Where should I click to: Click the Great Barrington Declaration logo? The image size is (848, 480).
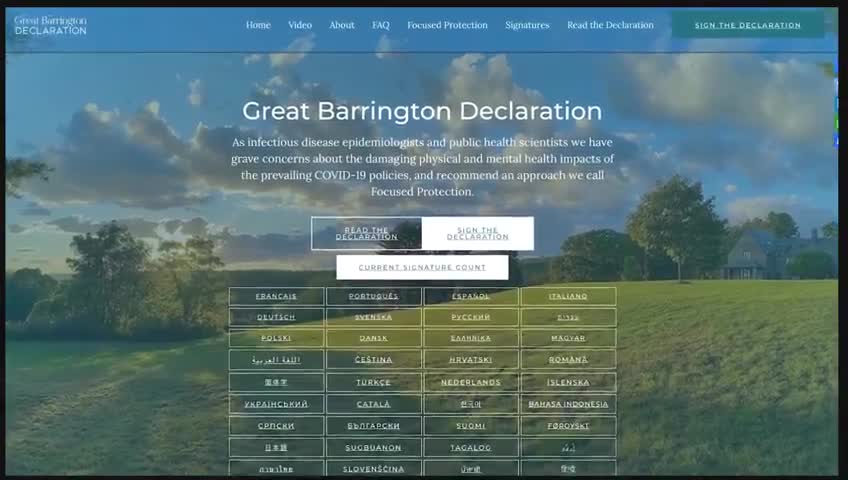[50, 25]
